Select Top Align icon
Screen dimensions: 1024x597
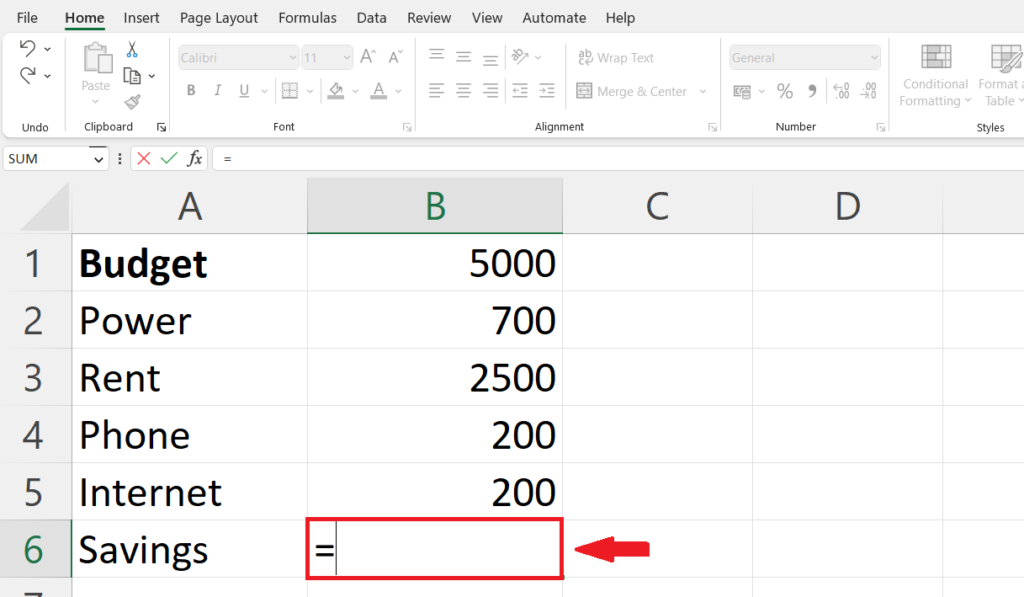(x=436, y=56)
